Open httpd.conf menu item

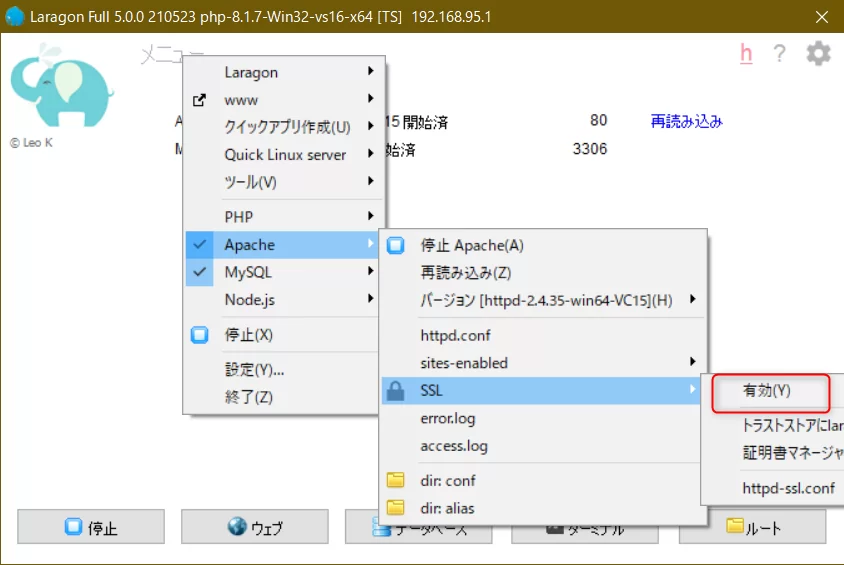click(x=455, y=335)
